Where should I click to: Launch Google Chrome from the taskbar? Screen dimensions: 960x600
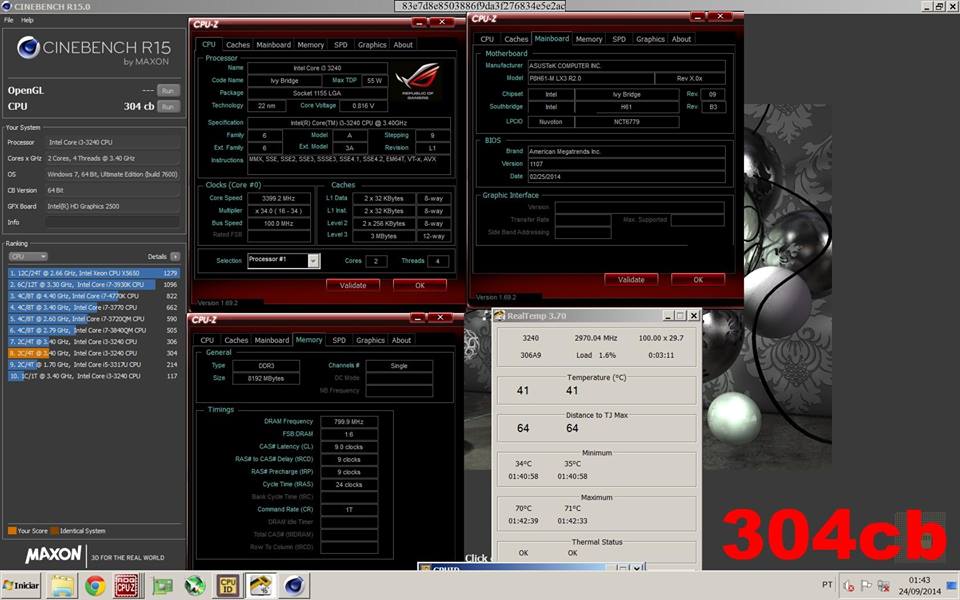[95, 586]
